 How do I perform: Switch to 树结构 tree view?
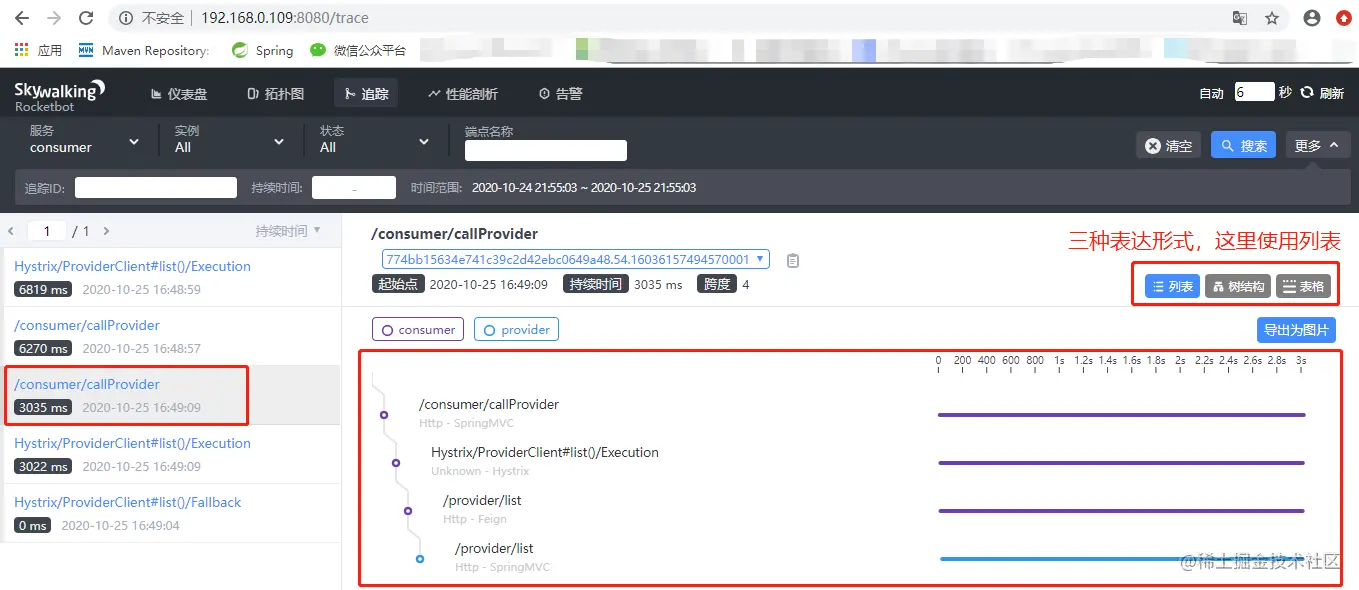coord(1238,287)
